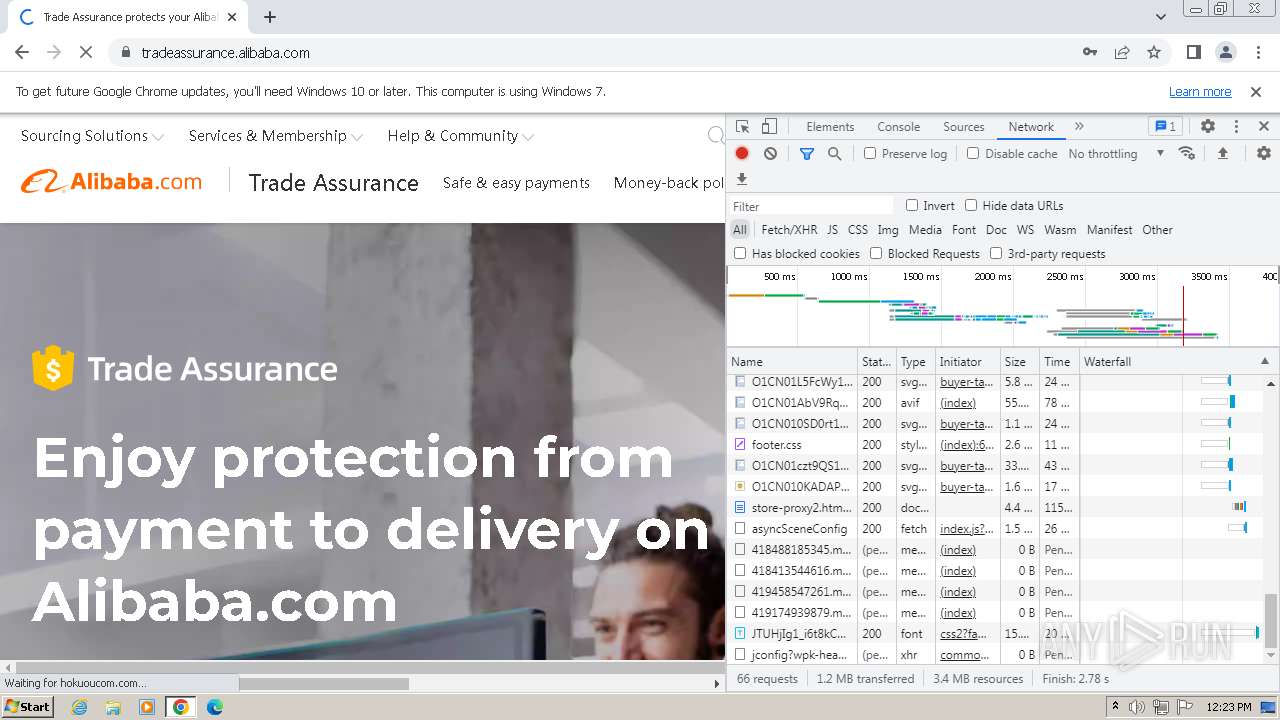Toggle Chrome side panel icon

[1194, 52]
